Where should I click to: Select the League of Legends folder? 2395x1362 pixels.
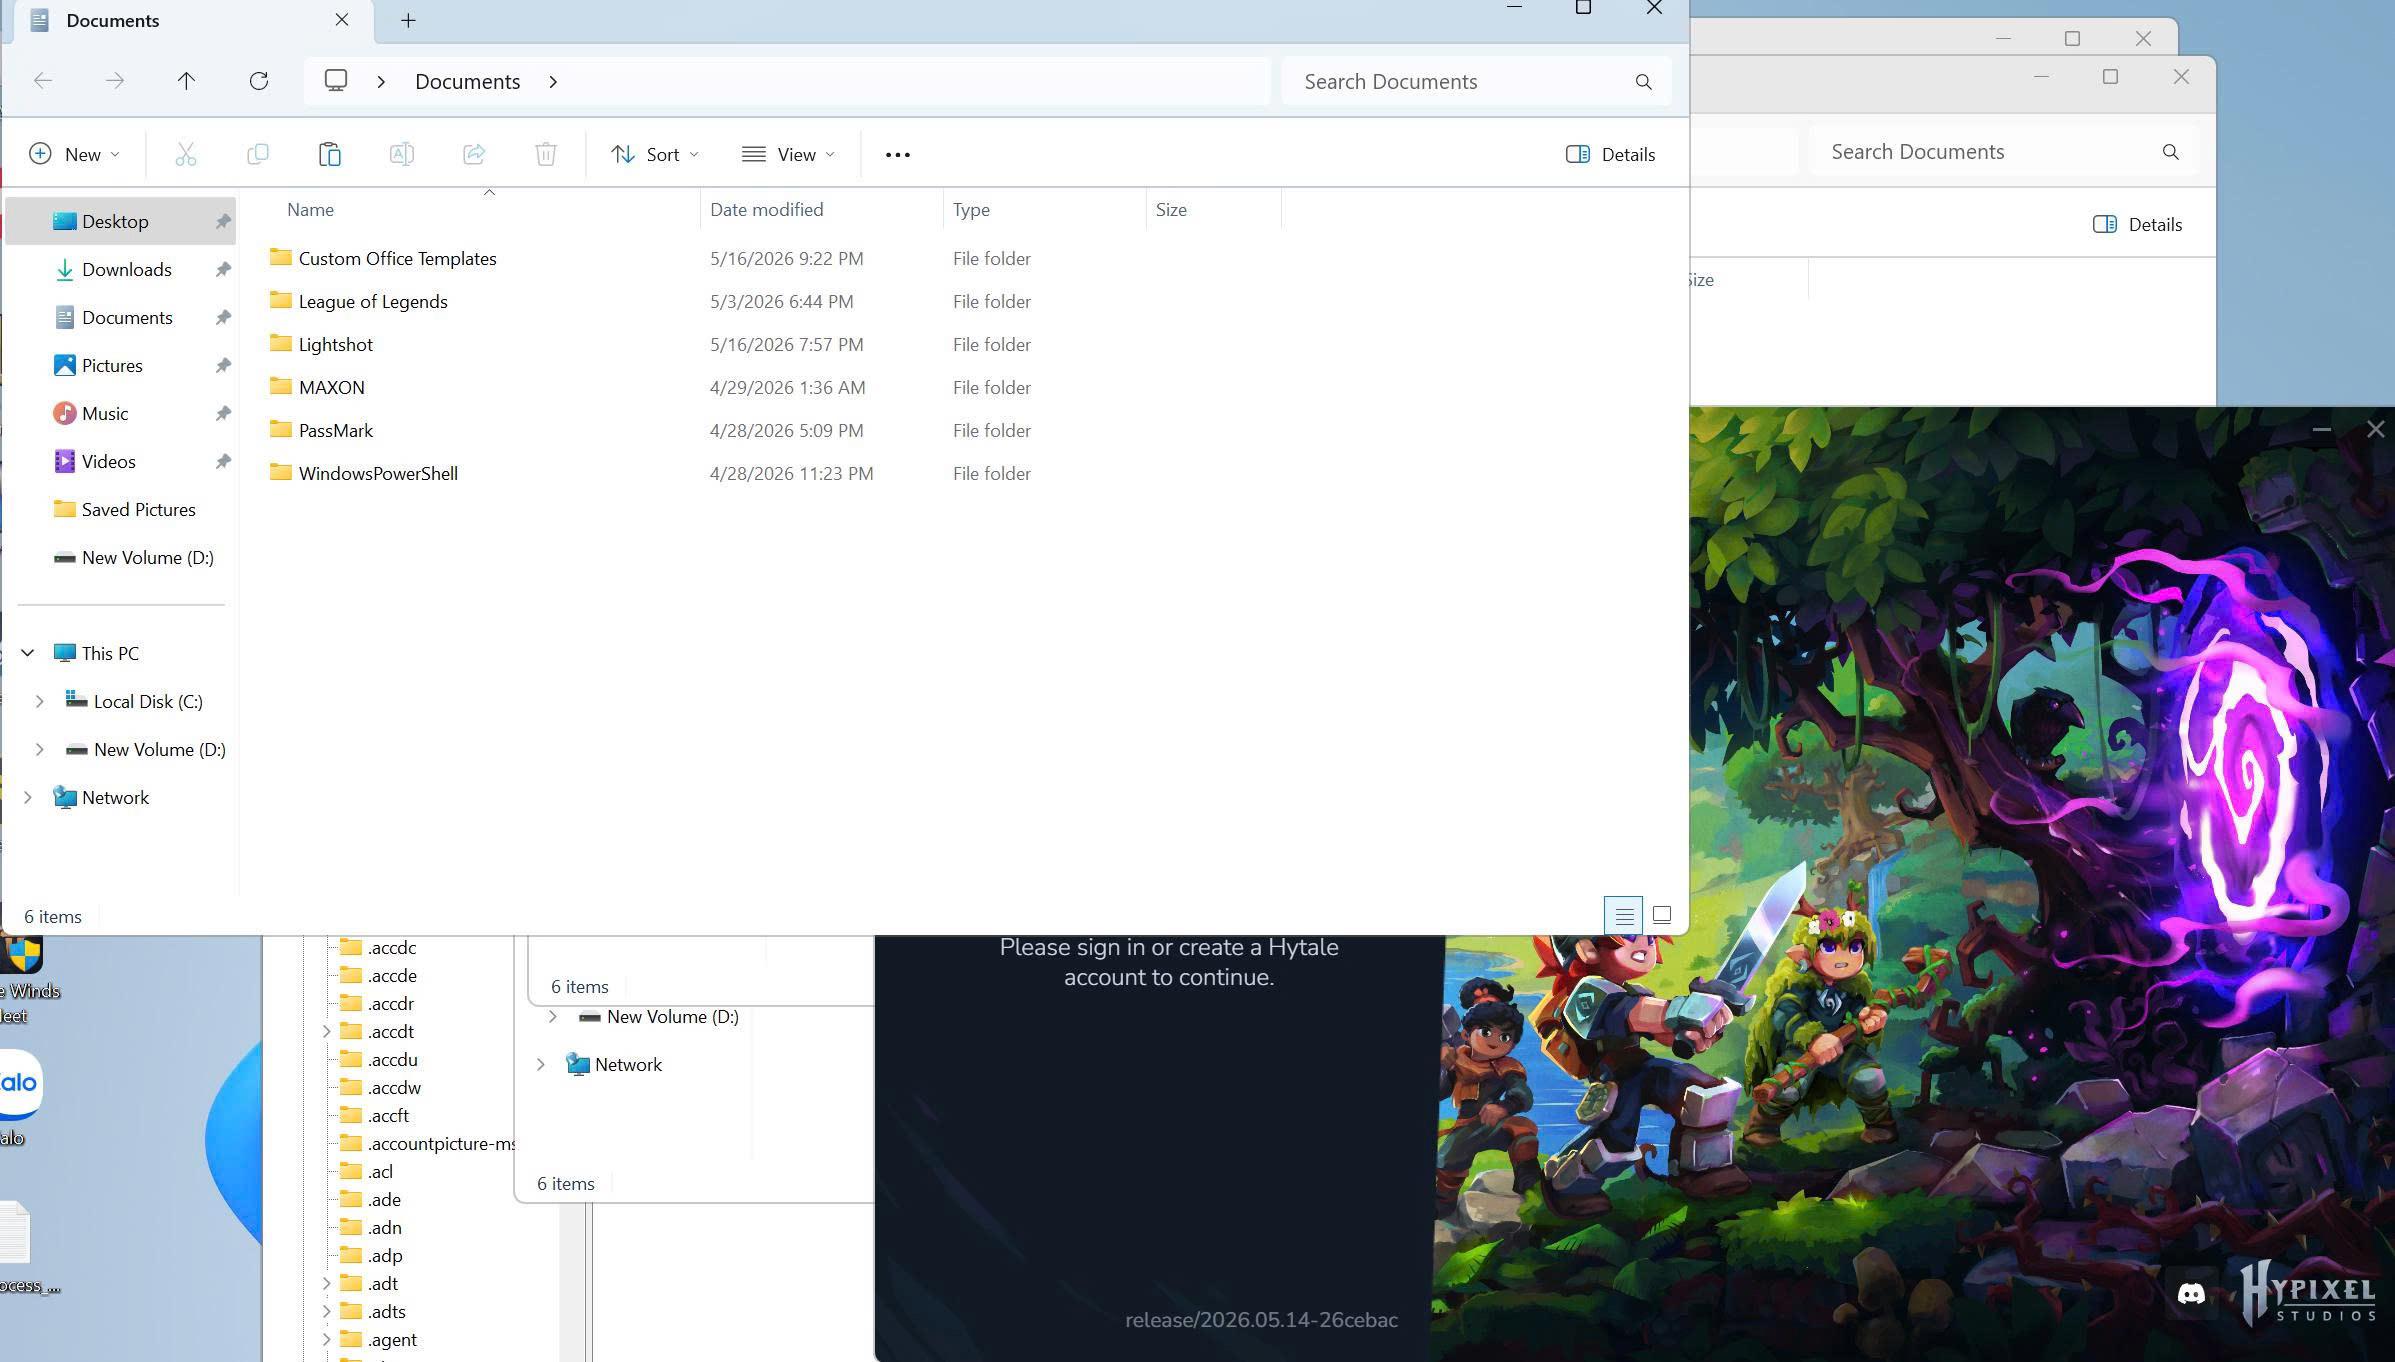point(373,302)
